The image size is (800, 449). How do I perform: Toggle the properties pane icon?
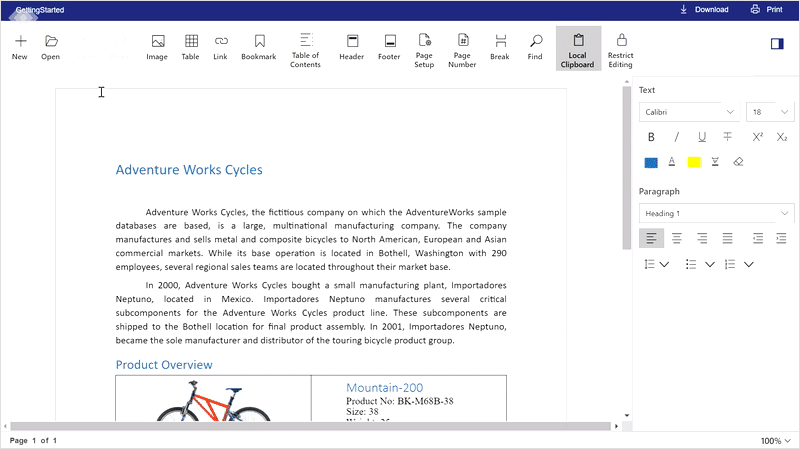pyautogui.click(x=777, y=44)
